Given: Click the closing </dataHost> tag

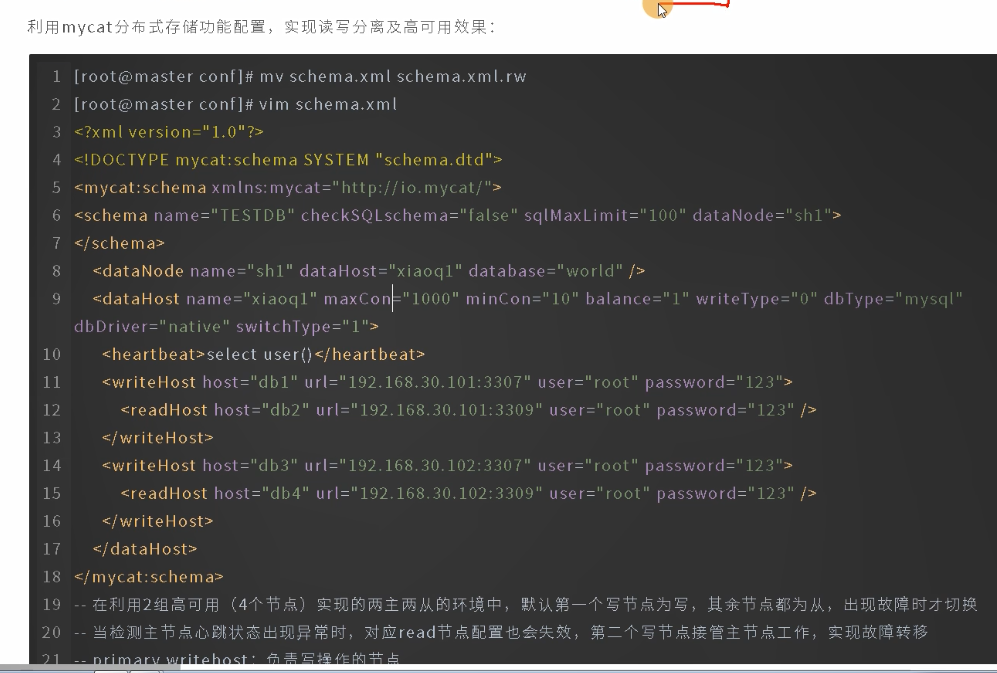Looking at the screenshot, I should (x=145, y=549).
